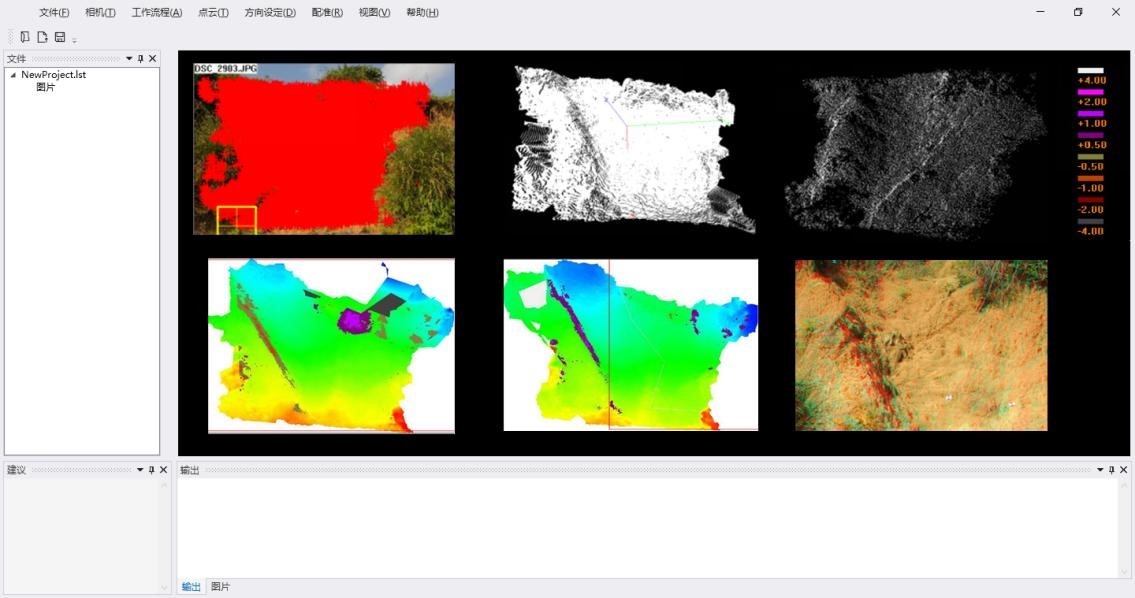The image size is (1135, 598).
Task: Close the 文件 panel
Action: point(152,59)
